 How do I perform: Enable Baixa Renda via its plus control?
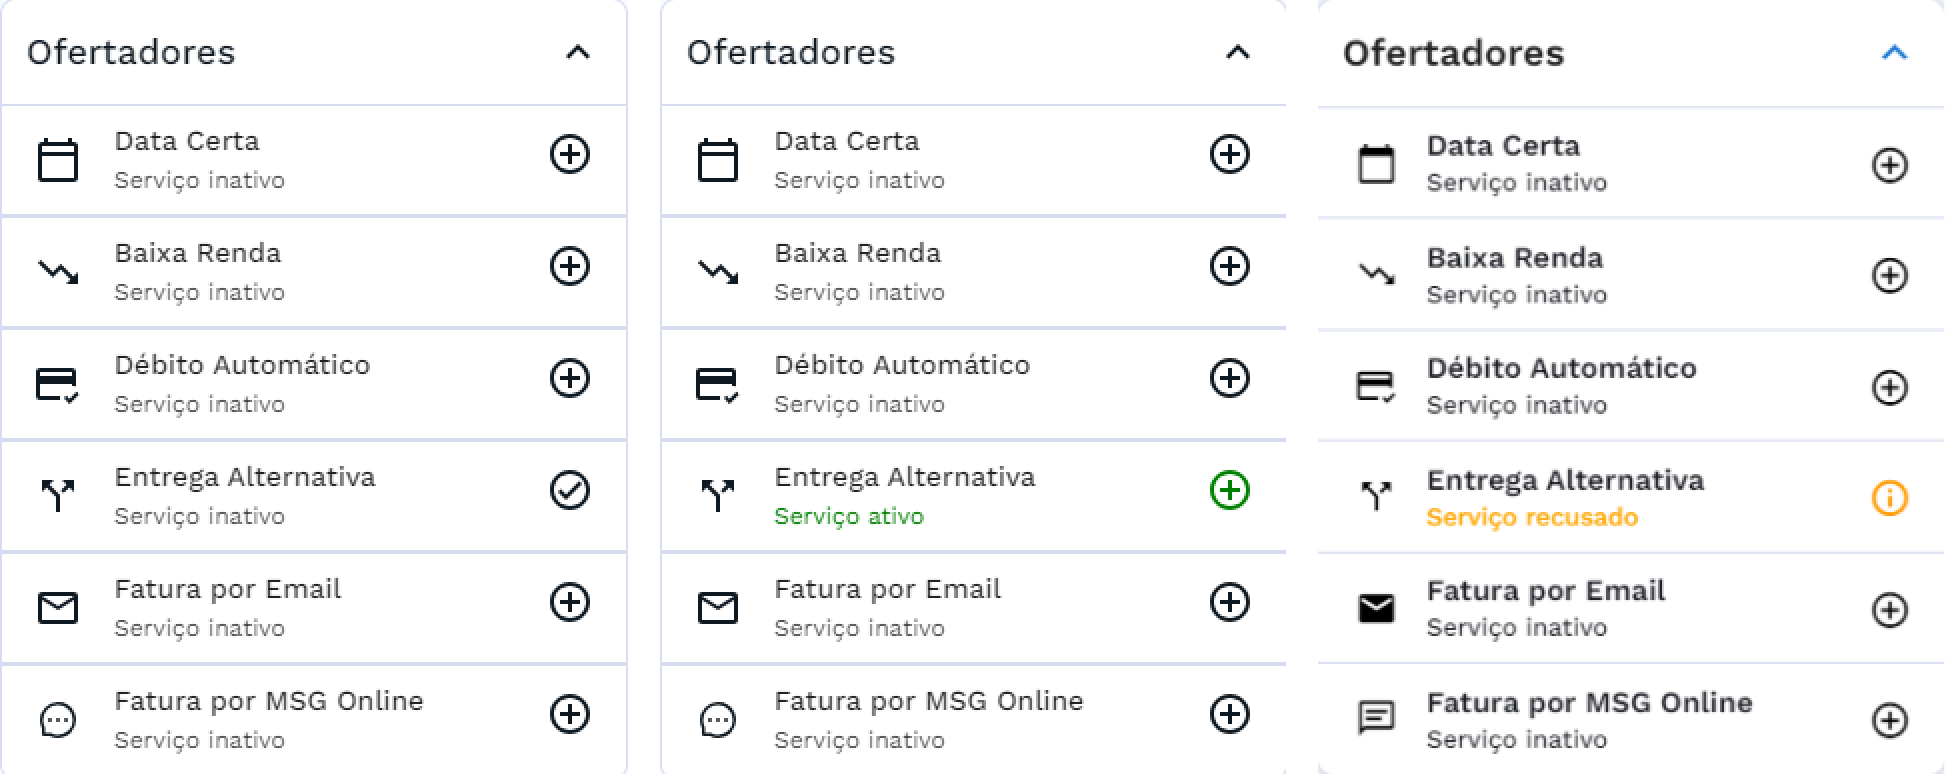click(x=570, y=267)
